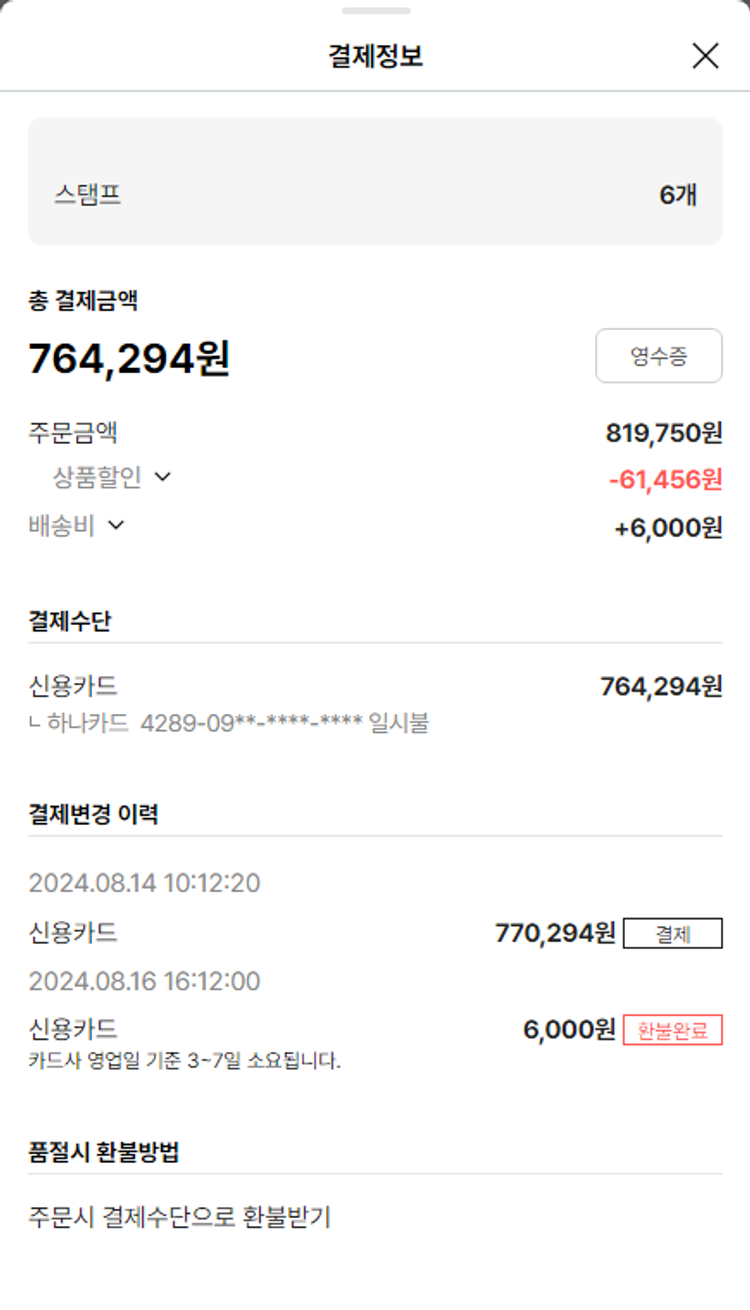This screenshot has width=750, height=1310.
Task: Expand the 상품할인 chevron
Action: 163,477
